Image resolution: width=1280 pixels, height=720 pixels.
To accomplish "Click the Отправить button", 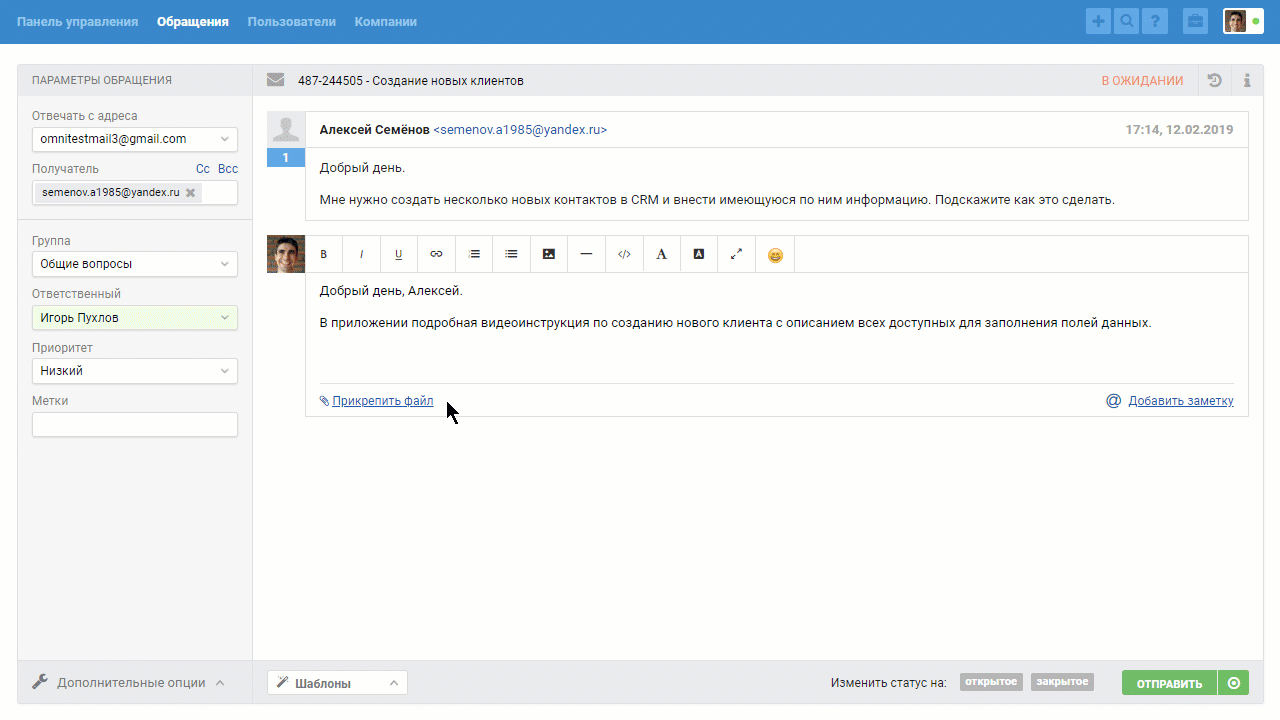I will (1169, 683).
